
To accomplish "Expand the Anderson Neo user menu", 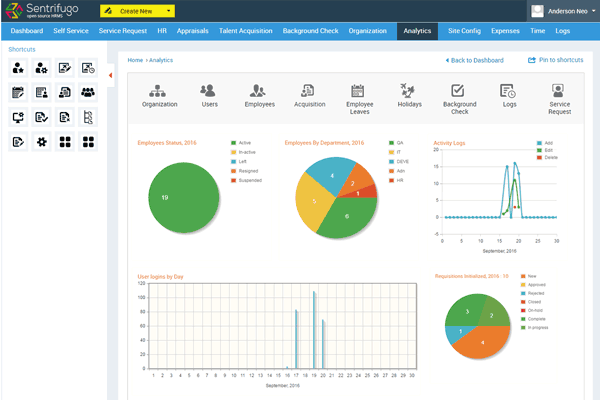I will tap(565, 11).
